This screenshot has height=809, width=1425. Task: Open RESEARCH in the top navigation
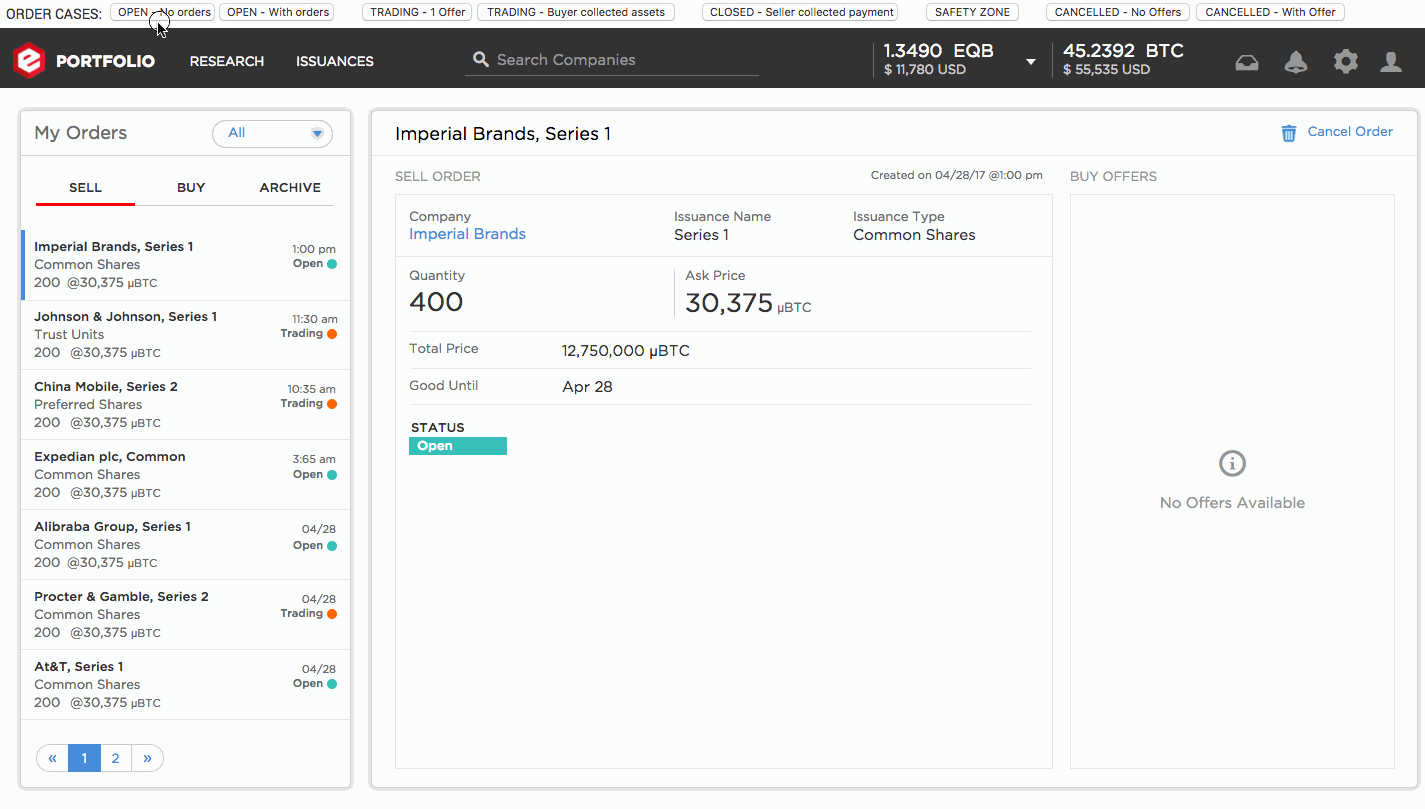pyautogui.click(x=227, y=61)
